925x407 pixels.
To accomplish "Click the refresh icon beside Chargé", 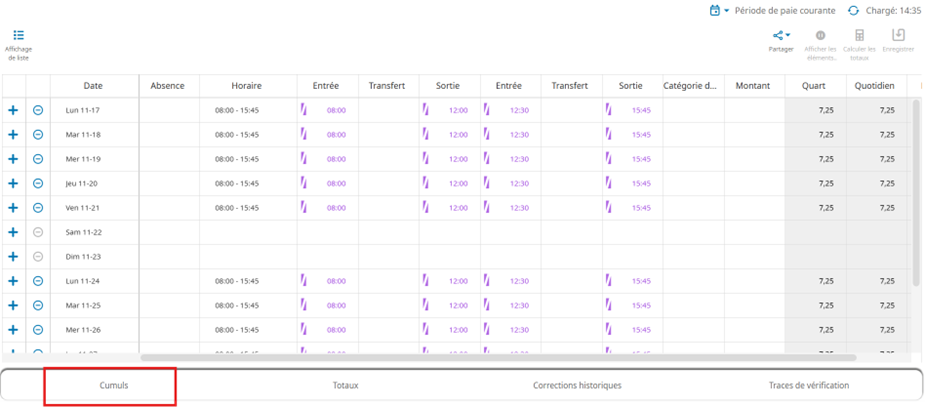I will (x=853, y=10).
